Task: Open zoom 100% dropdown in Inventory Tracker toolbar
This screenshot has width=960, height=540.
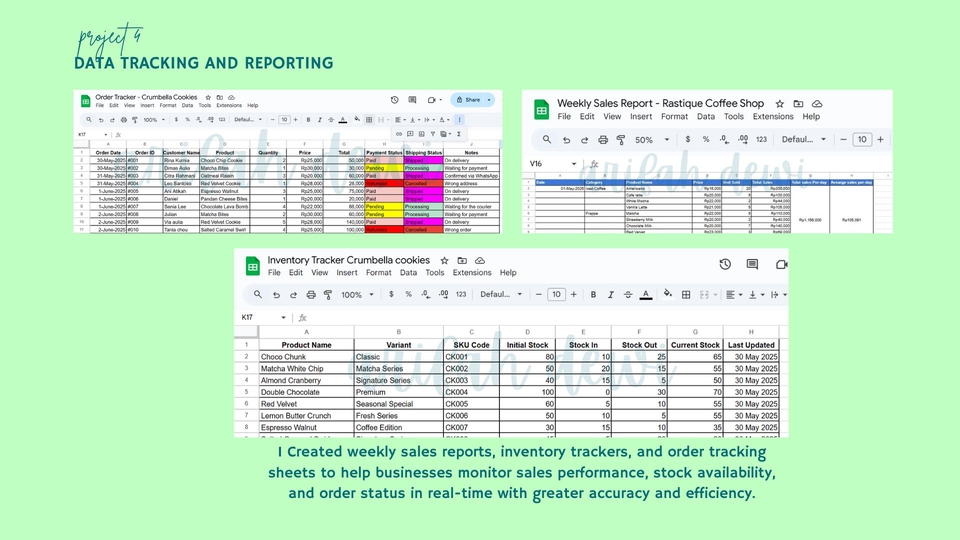Action: click(357, 294)
